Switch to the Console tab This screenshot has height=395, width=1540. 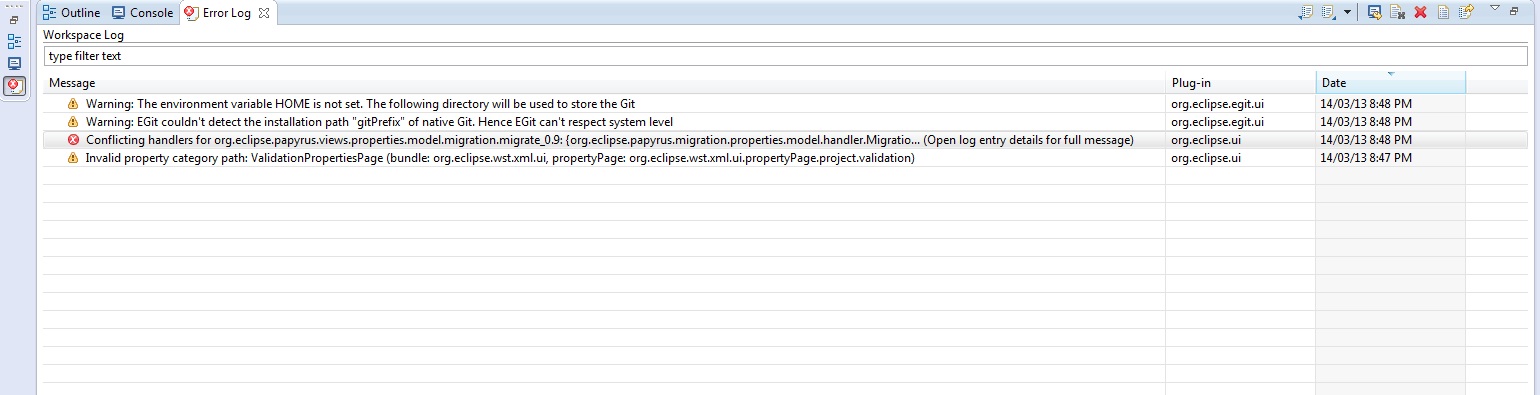142,13
